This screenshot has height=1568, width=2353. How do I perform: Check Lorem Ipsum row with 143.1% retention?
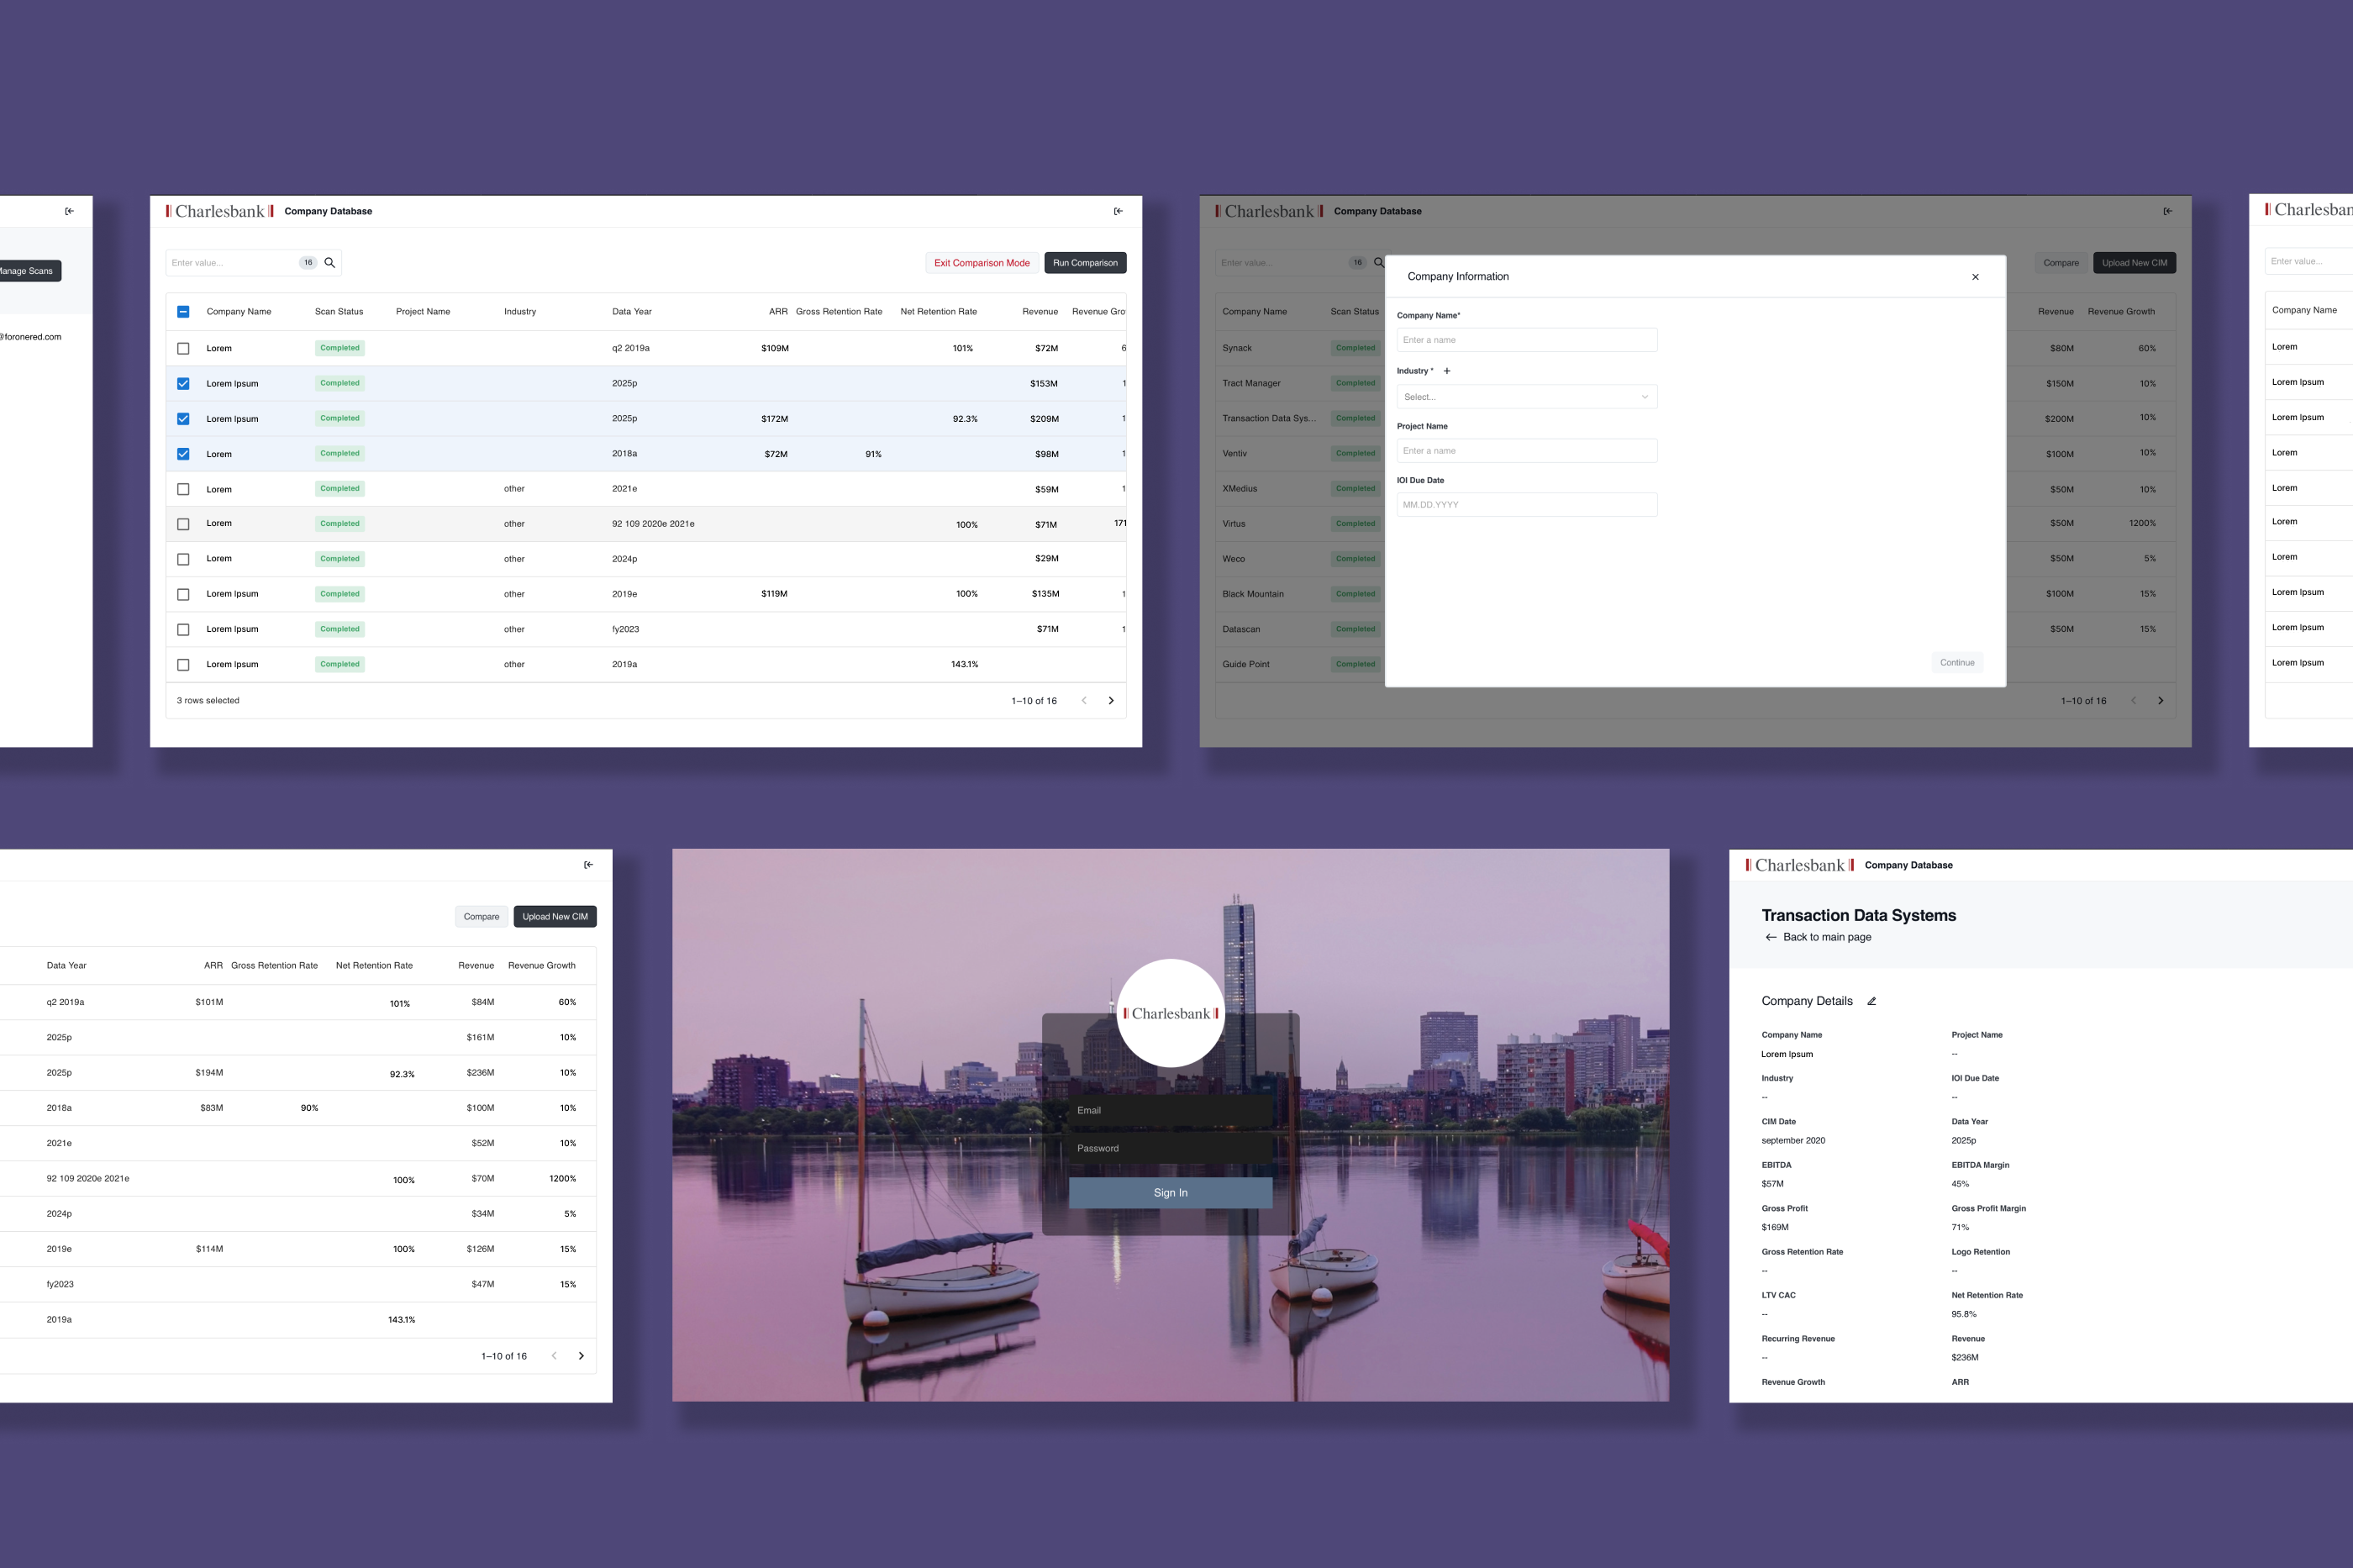click(183, 665)
